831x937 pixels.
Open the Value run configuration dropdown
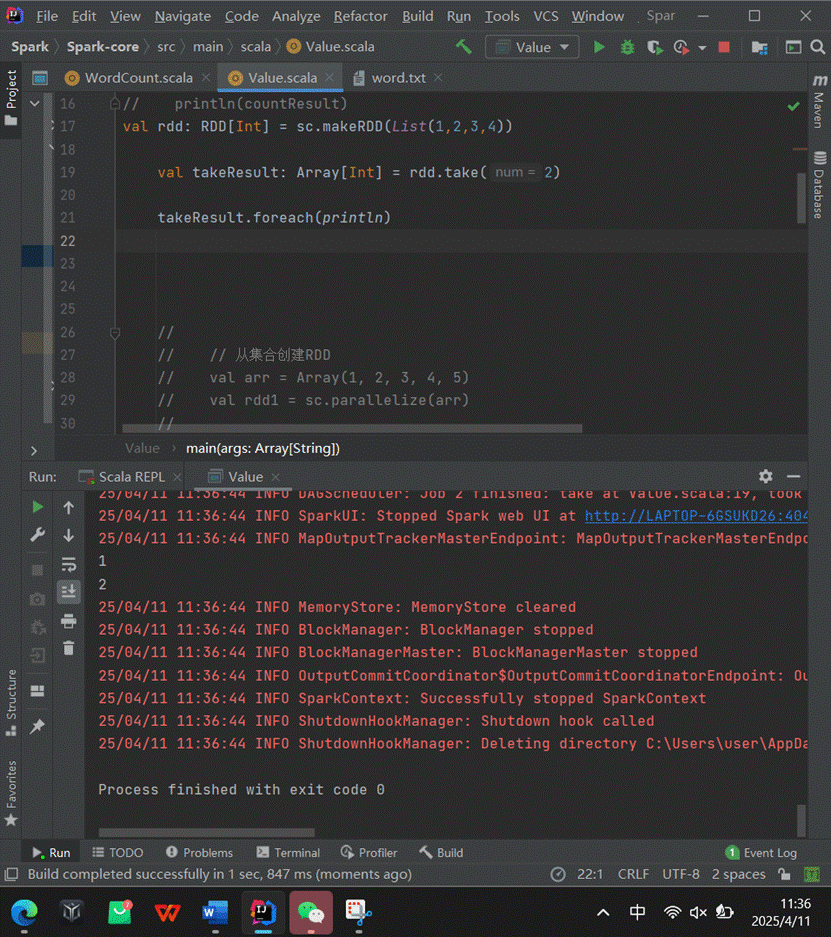[x=532, y=47]
